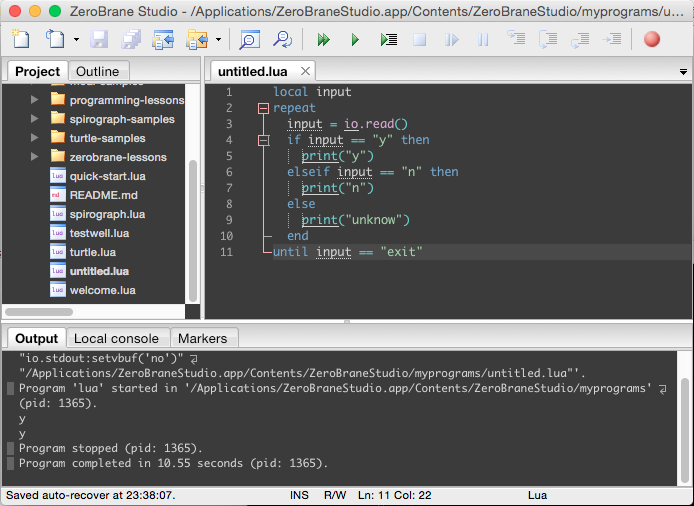The image size is (694, 506).
Task: Click project tree vertical scrollbar
Action: point(193,230)
